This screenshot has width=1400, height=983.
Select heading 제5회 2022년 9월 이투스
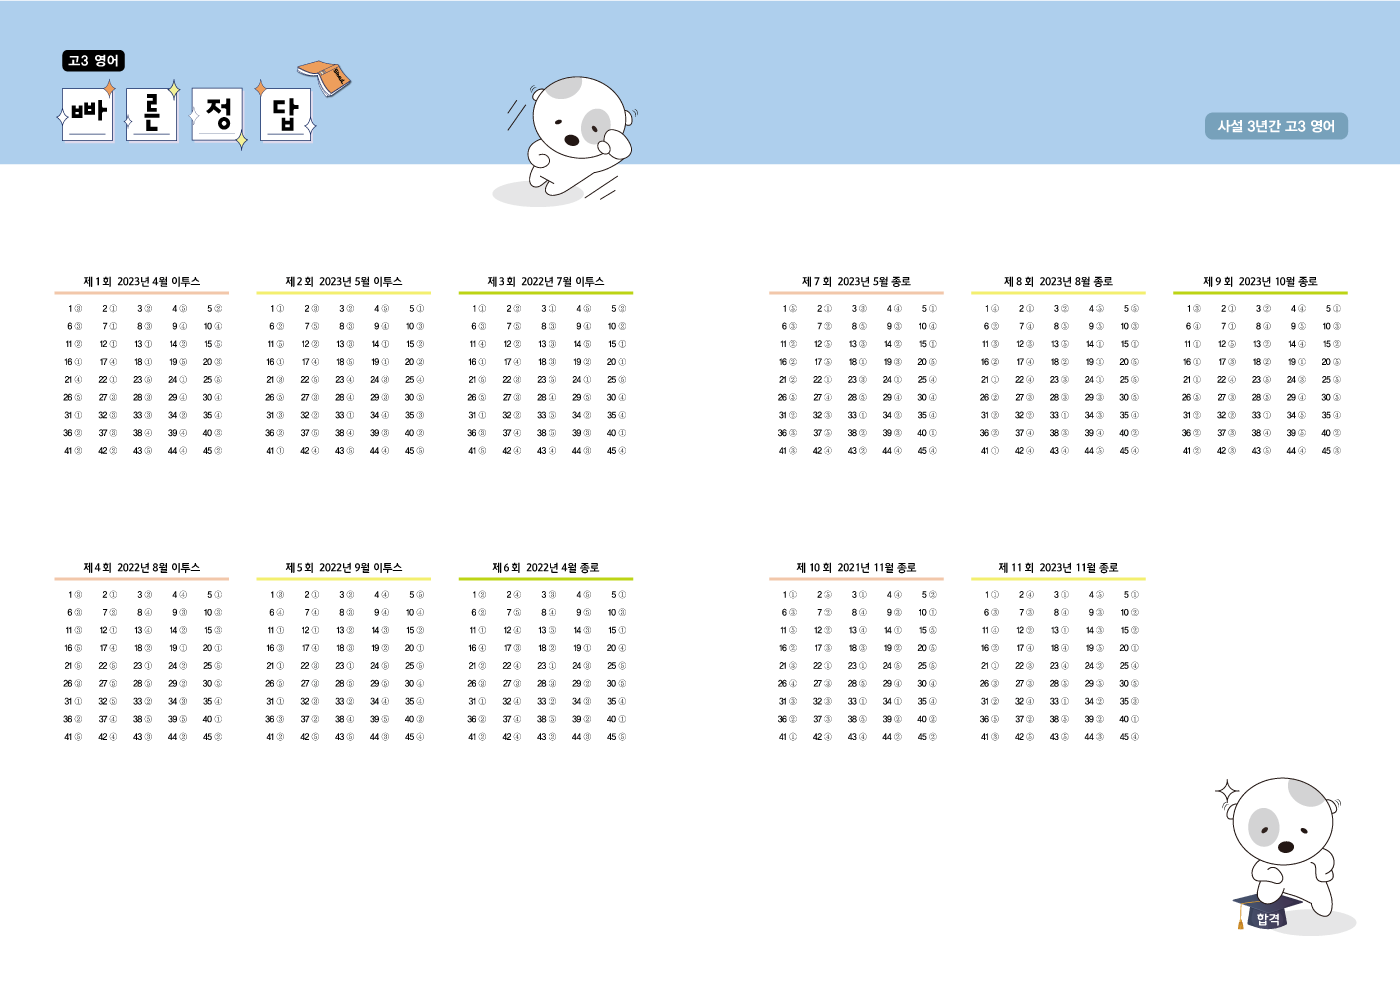pos(344,568)
